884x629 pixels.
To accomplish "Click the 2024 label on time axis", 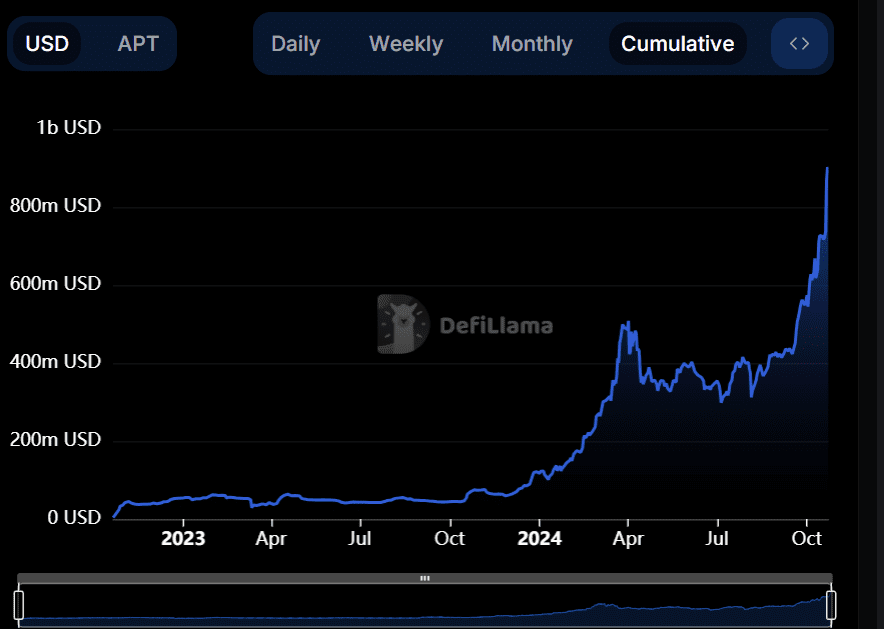I will pos(538,539).
